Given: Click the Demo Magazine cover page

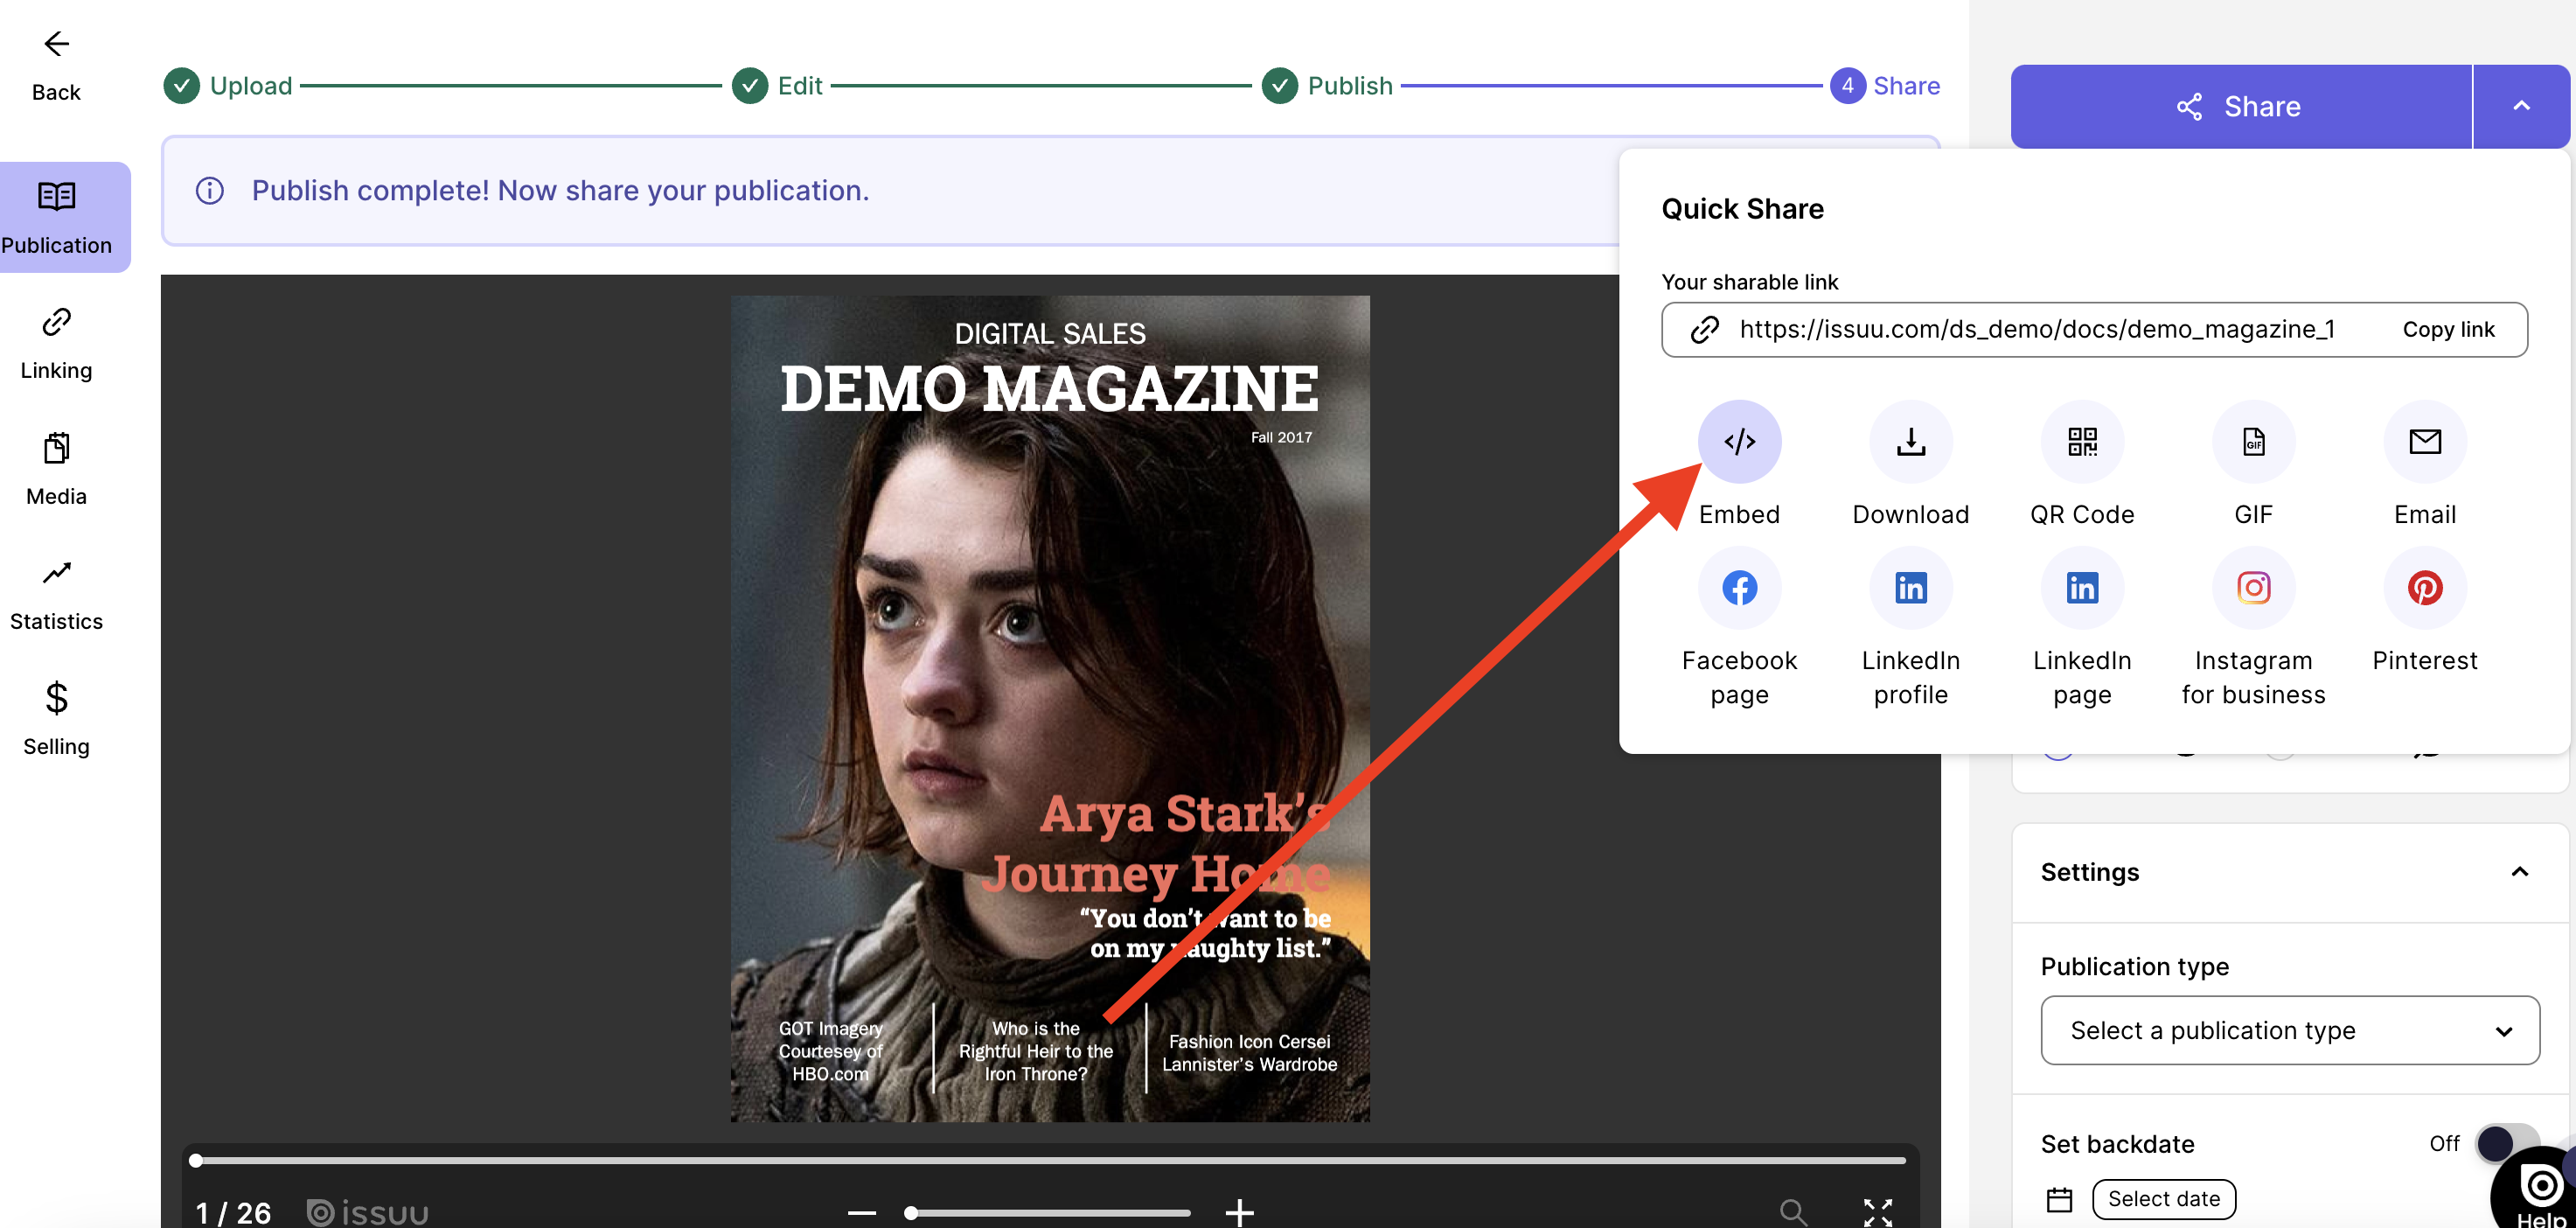Looking at the screenshot, I should coord(1050,708).
